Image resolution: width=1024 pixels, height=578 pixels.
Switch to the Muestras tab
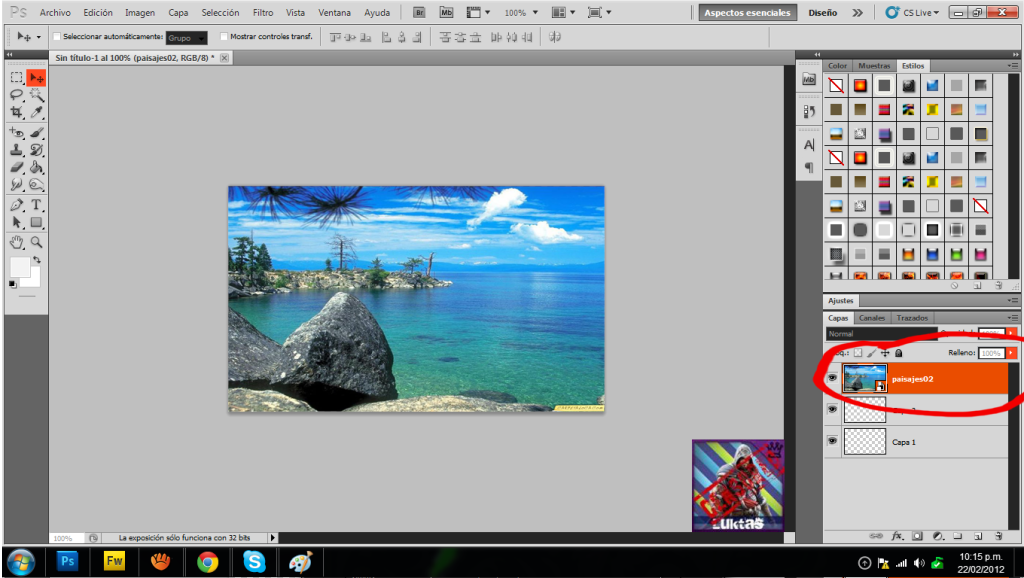874,66
